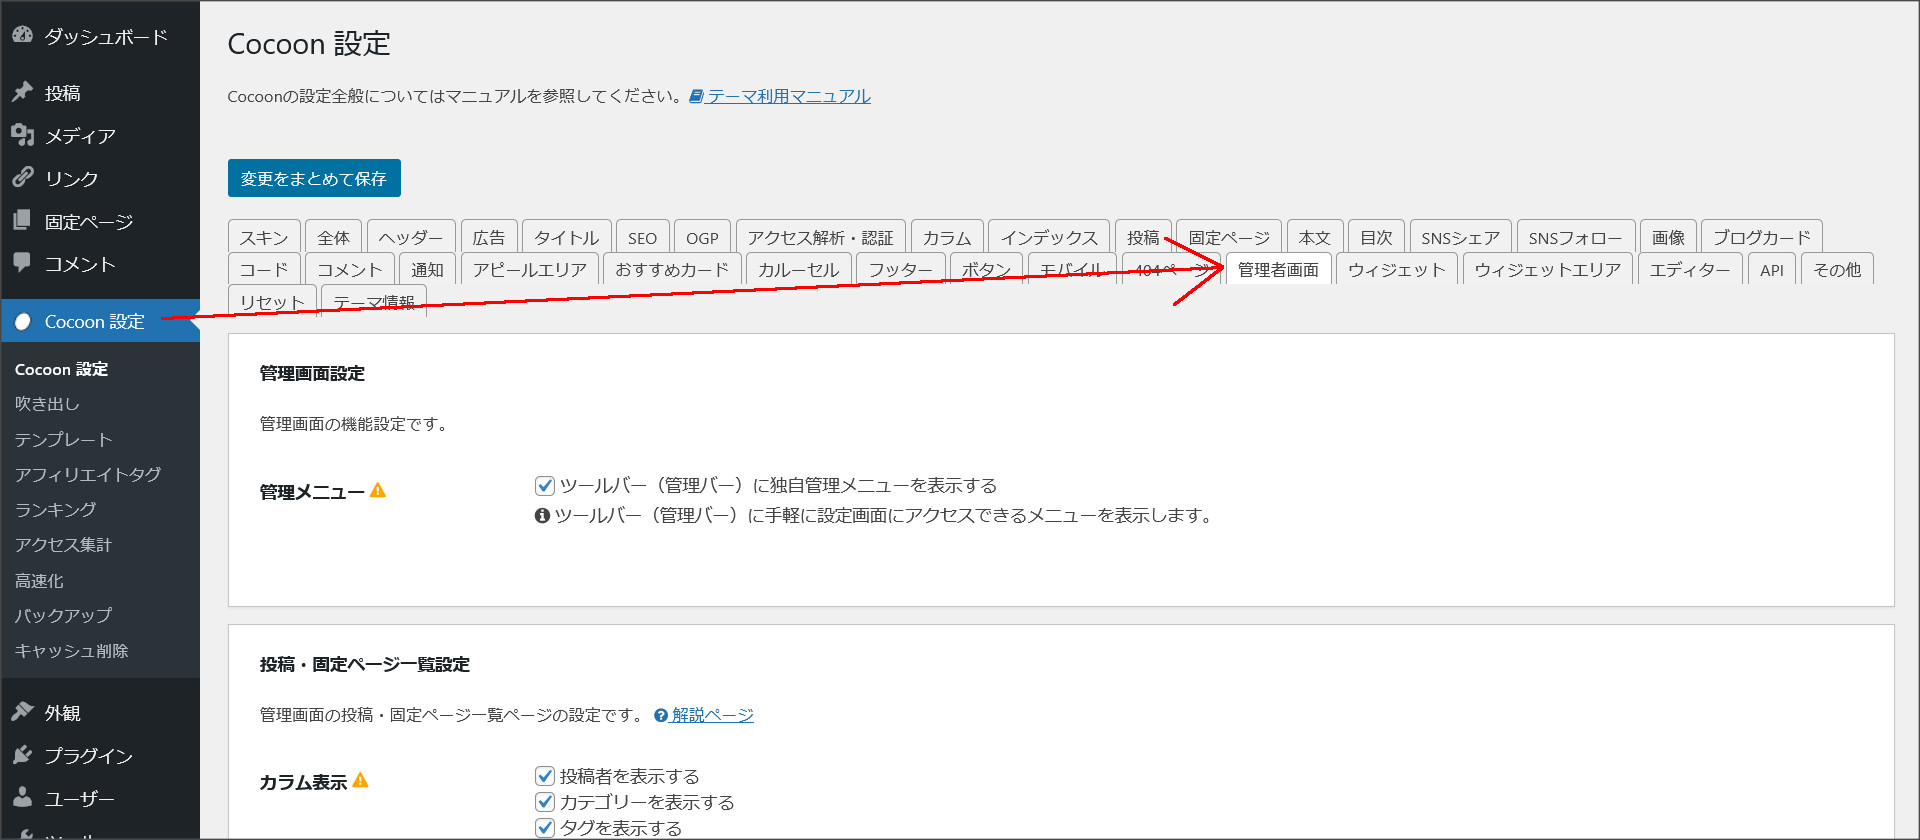Viewport: 1920px width, 840px height.
Task: Switch to the インデックス tab
Action: (x=1049, y=237)
